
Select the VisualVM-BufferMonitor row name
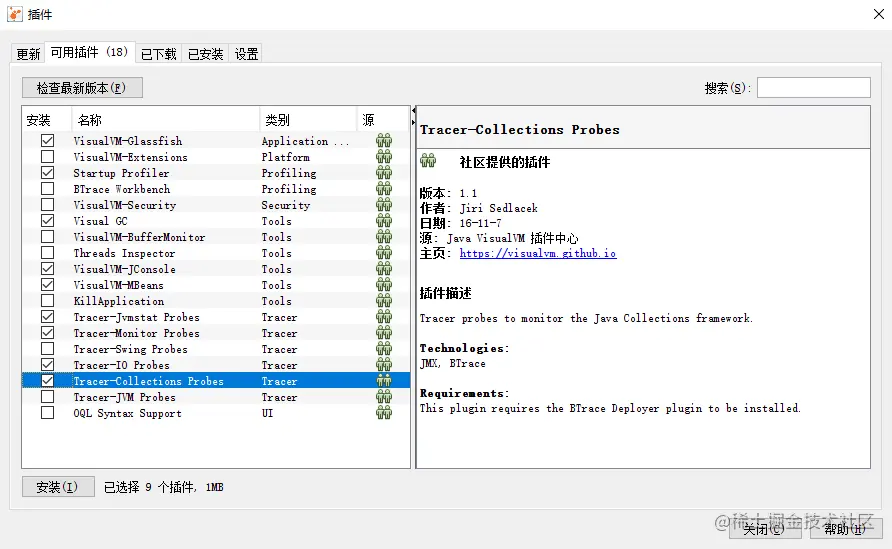pyautogui.click(x=139, y=237)
